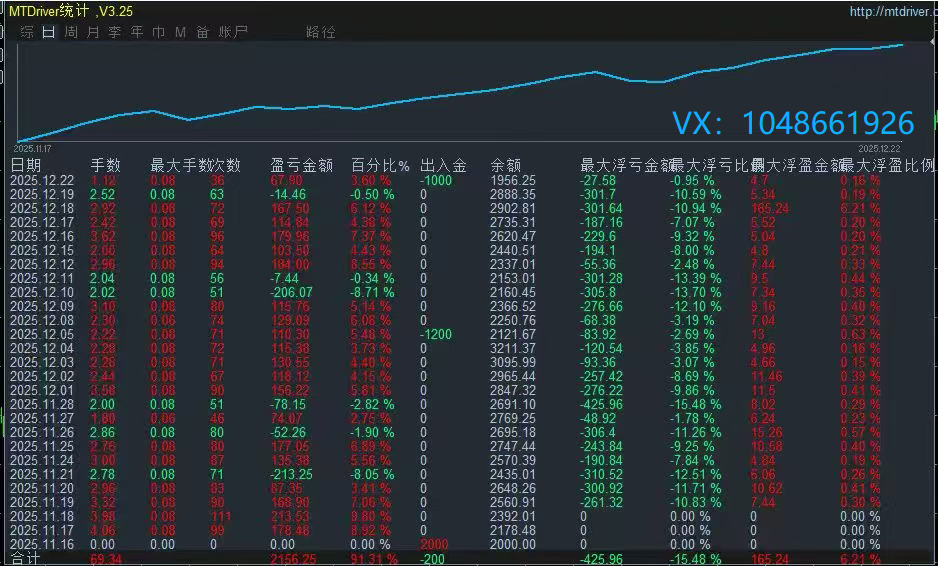
Task: Select the 季 quarterly tab
Action: (115, 32)
